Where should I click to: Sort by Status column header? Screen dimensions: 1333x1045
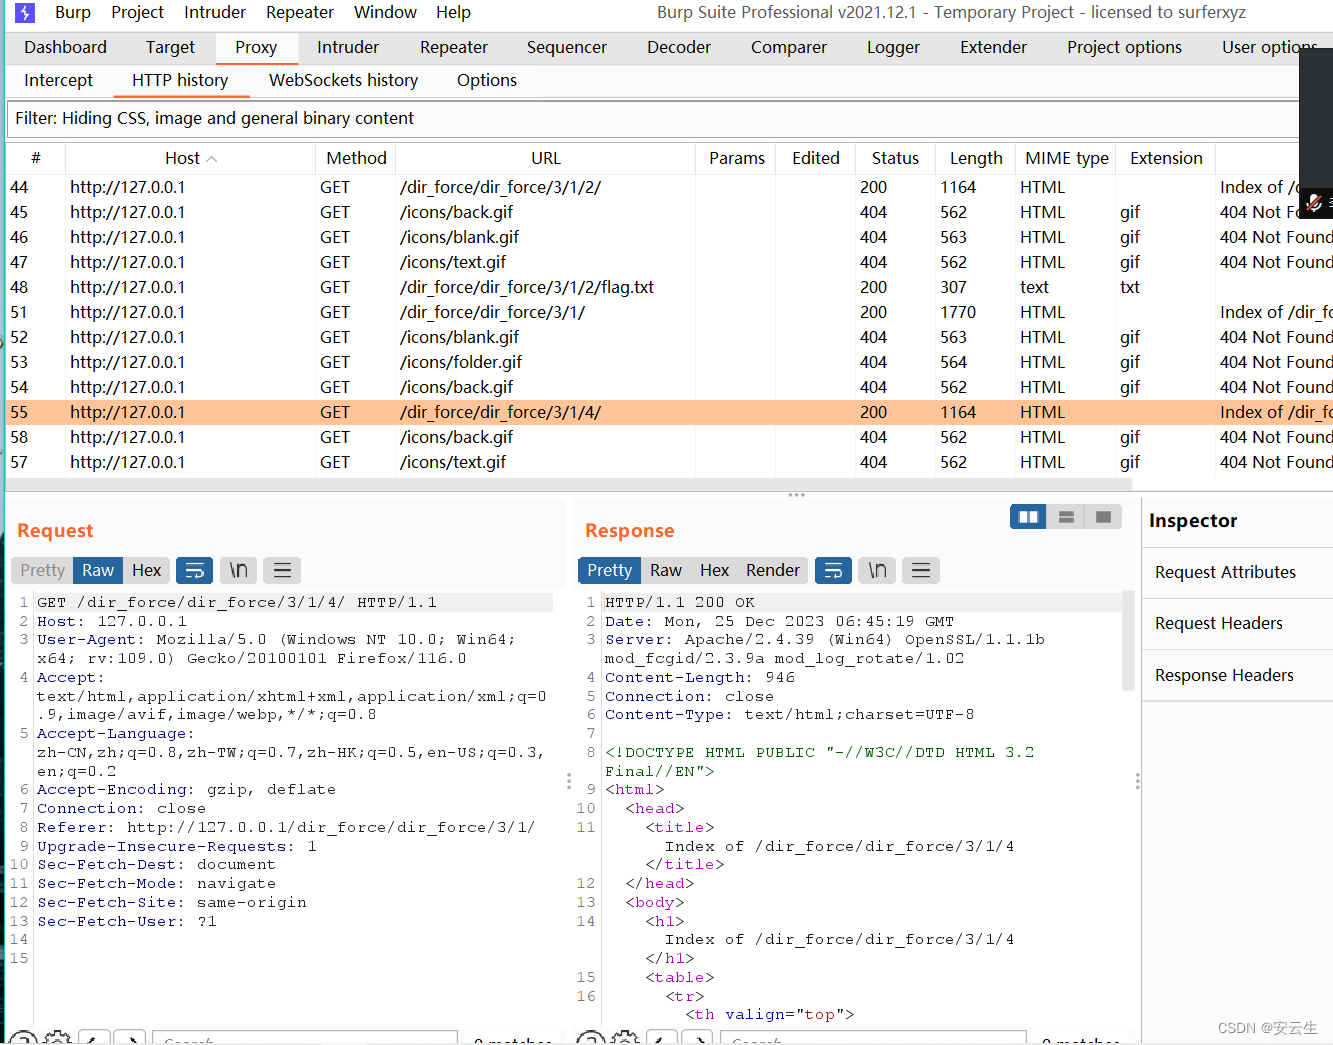(x=895, y=158)
